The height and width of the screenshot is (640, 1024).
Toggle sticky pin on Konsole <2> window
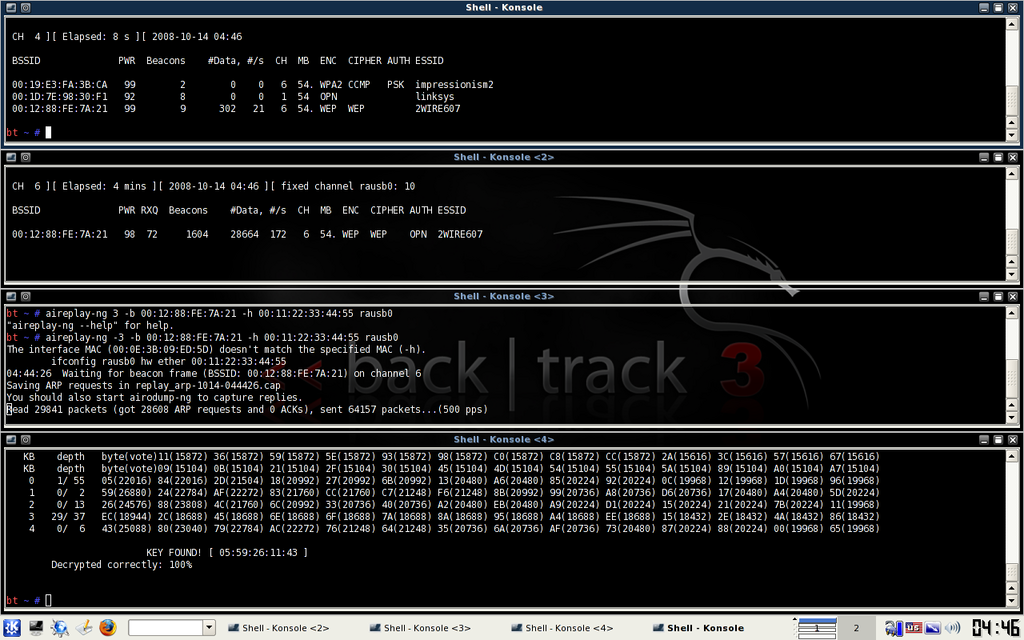click(25, 157)
